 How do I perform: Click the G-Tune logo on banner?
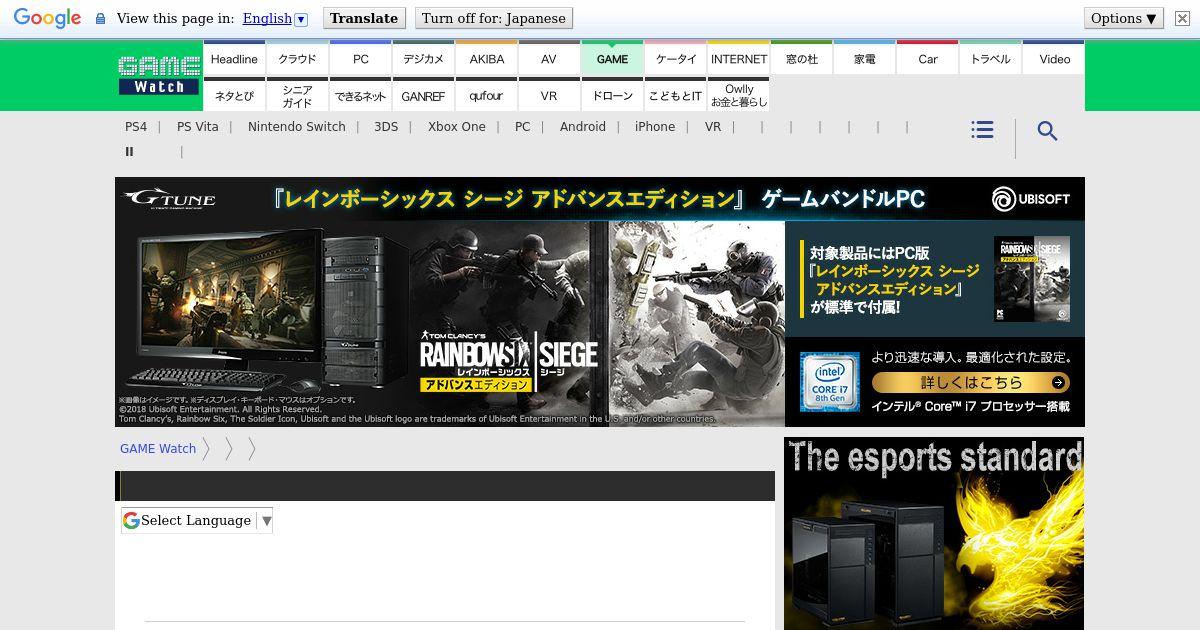(x=170, y=199)
